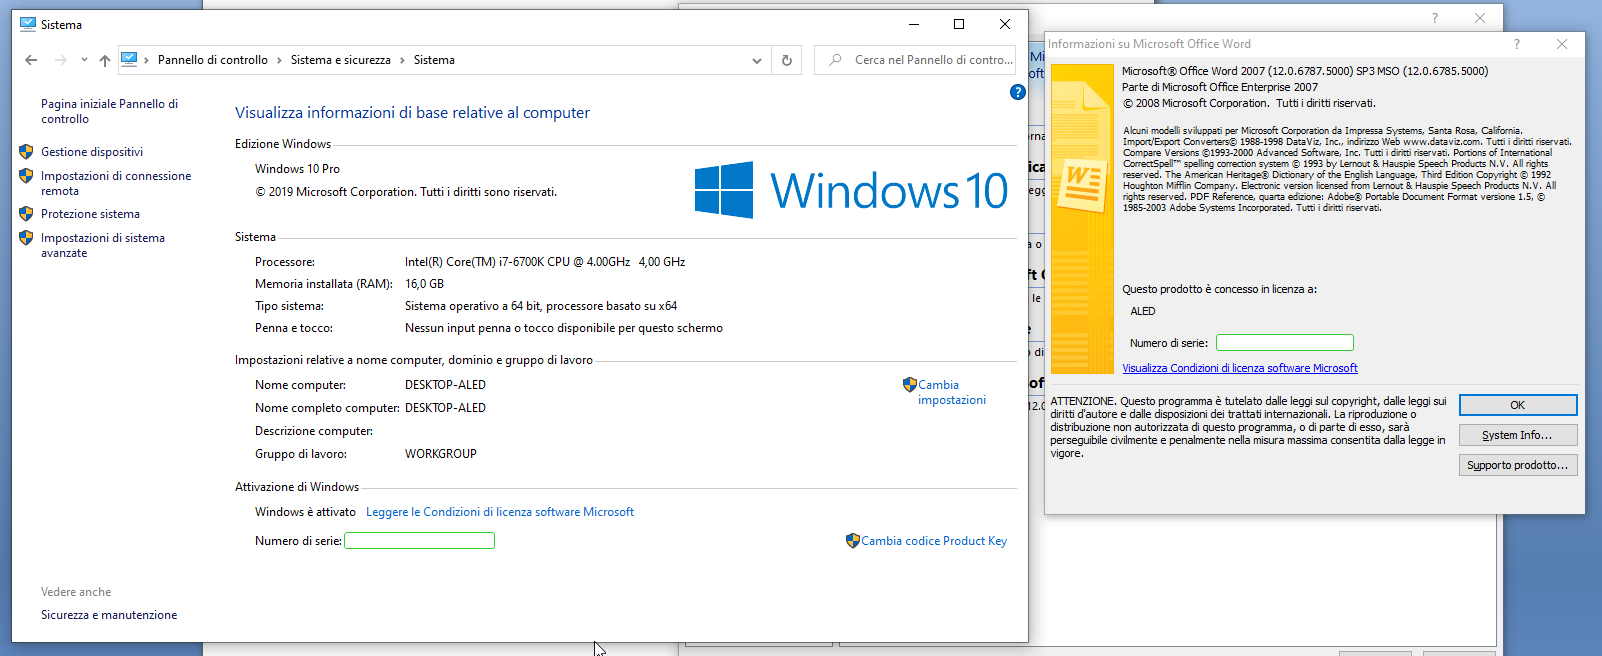The height and width of the screenshot is (656, 1602).
Task: Go back with the left arrow
Action: (x=31, y=60)
